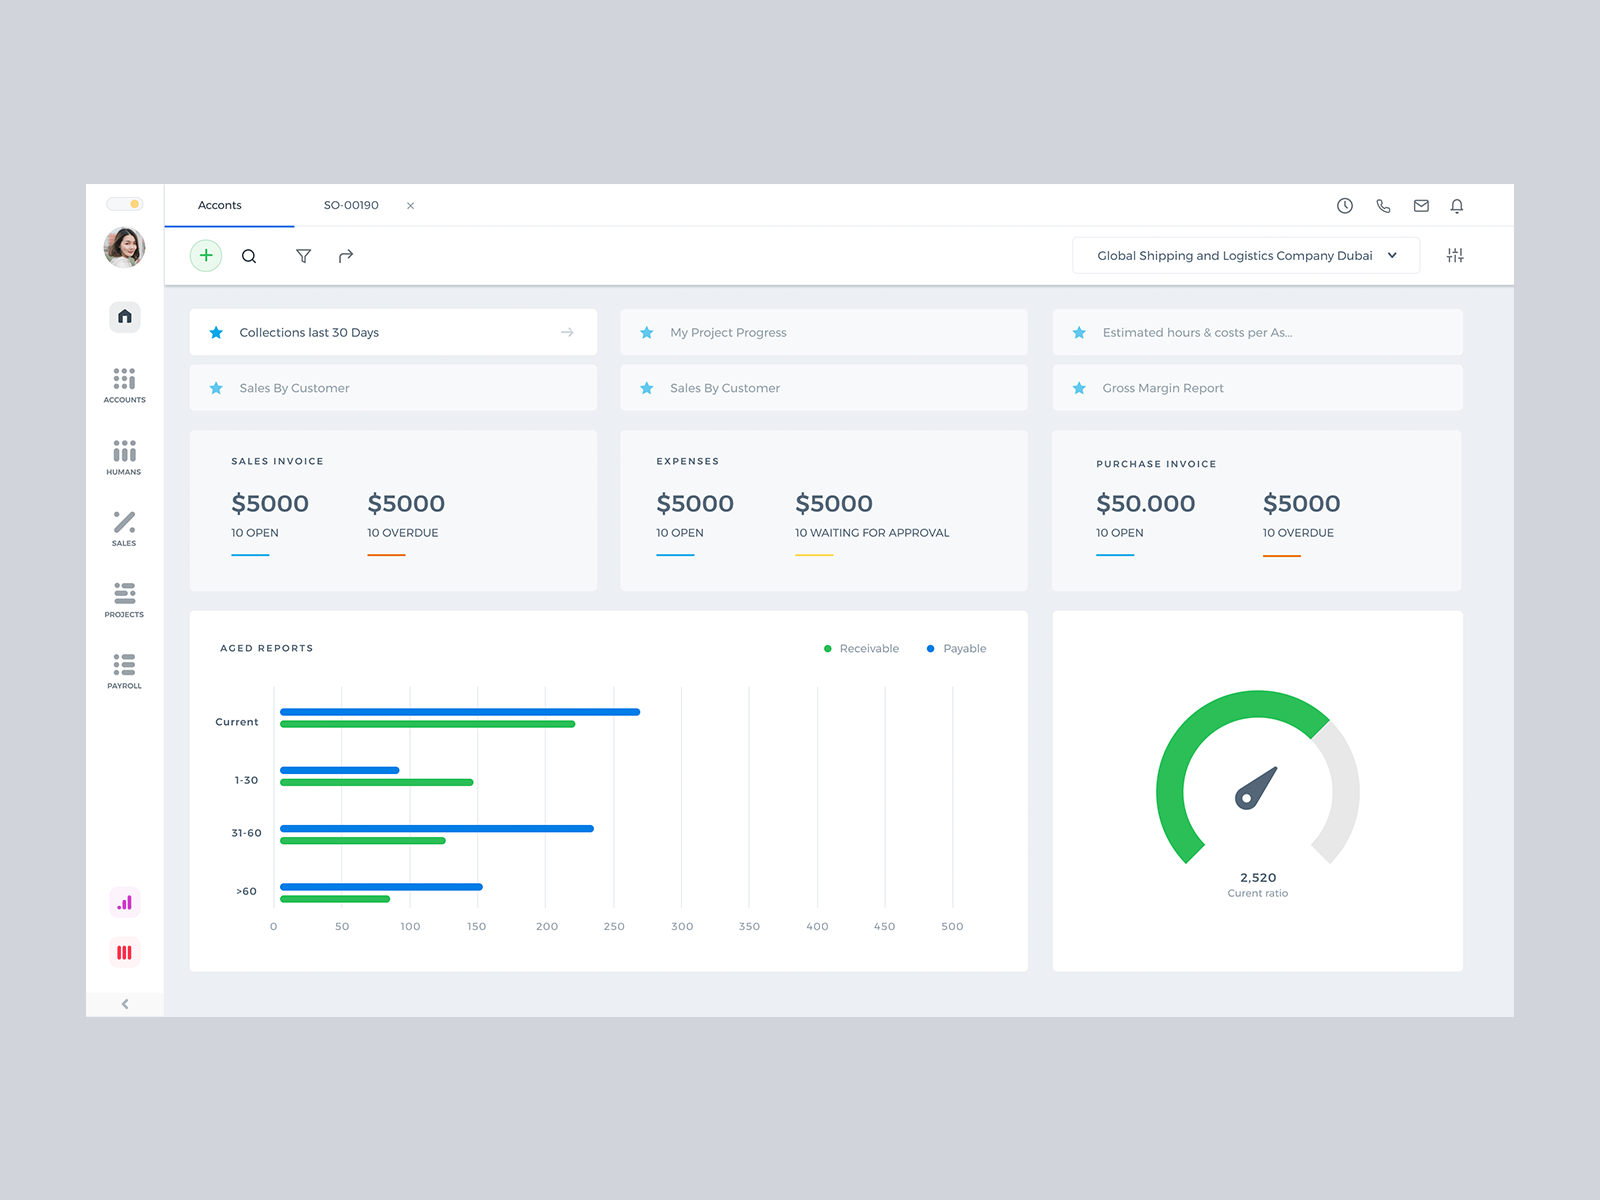Collapse the sidebar using the bottom chevron

(x=124, y=1004)
